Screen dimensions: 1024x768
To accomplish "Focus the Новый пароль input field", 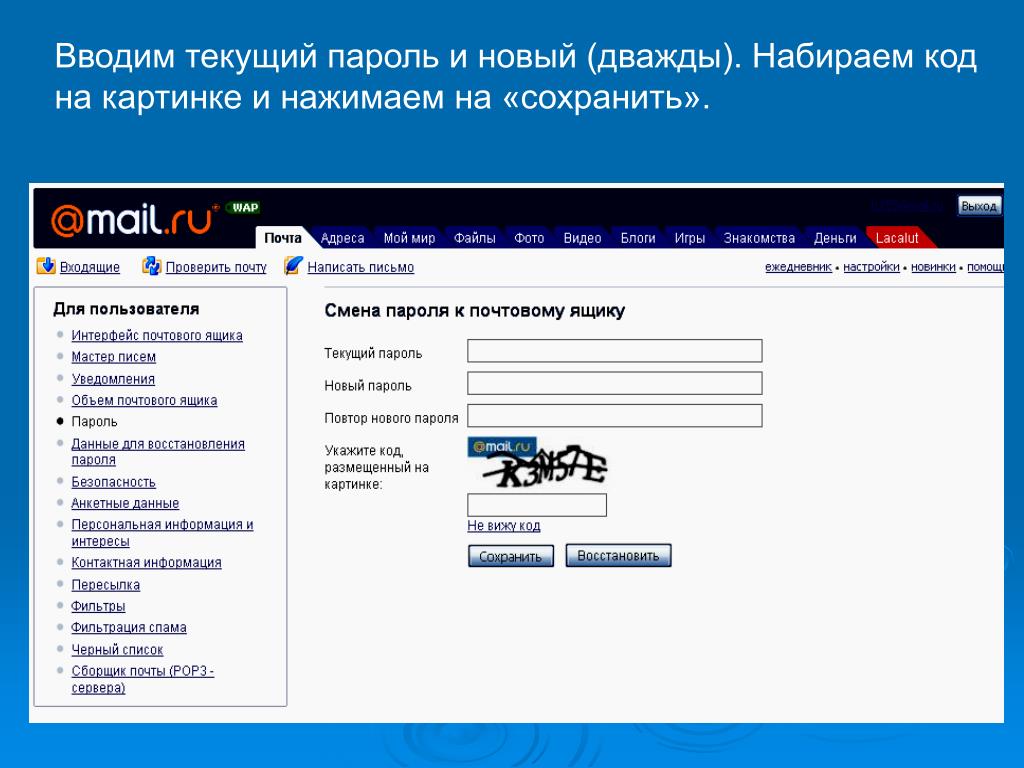I will [x=615, y=383].
